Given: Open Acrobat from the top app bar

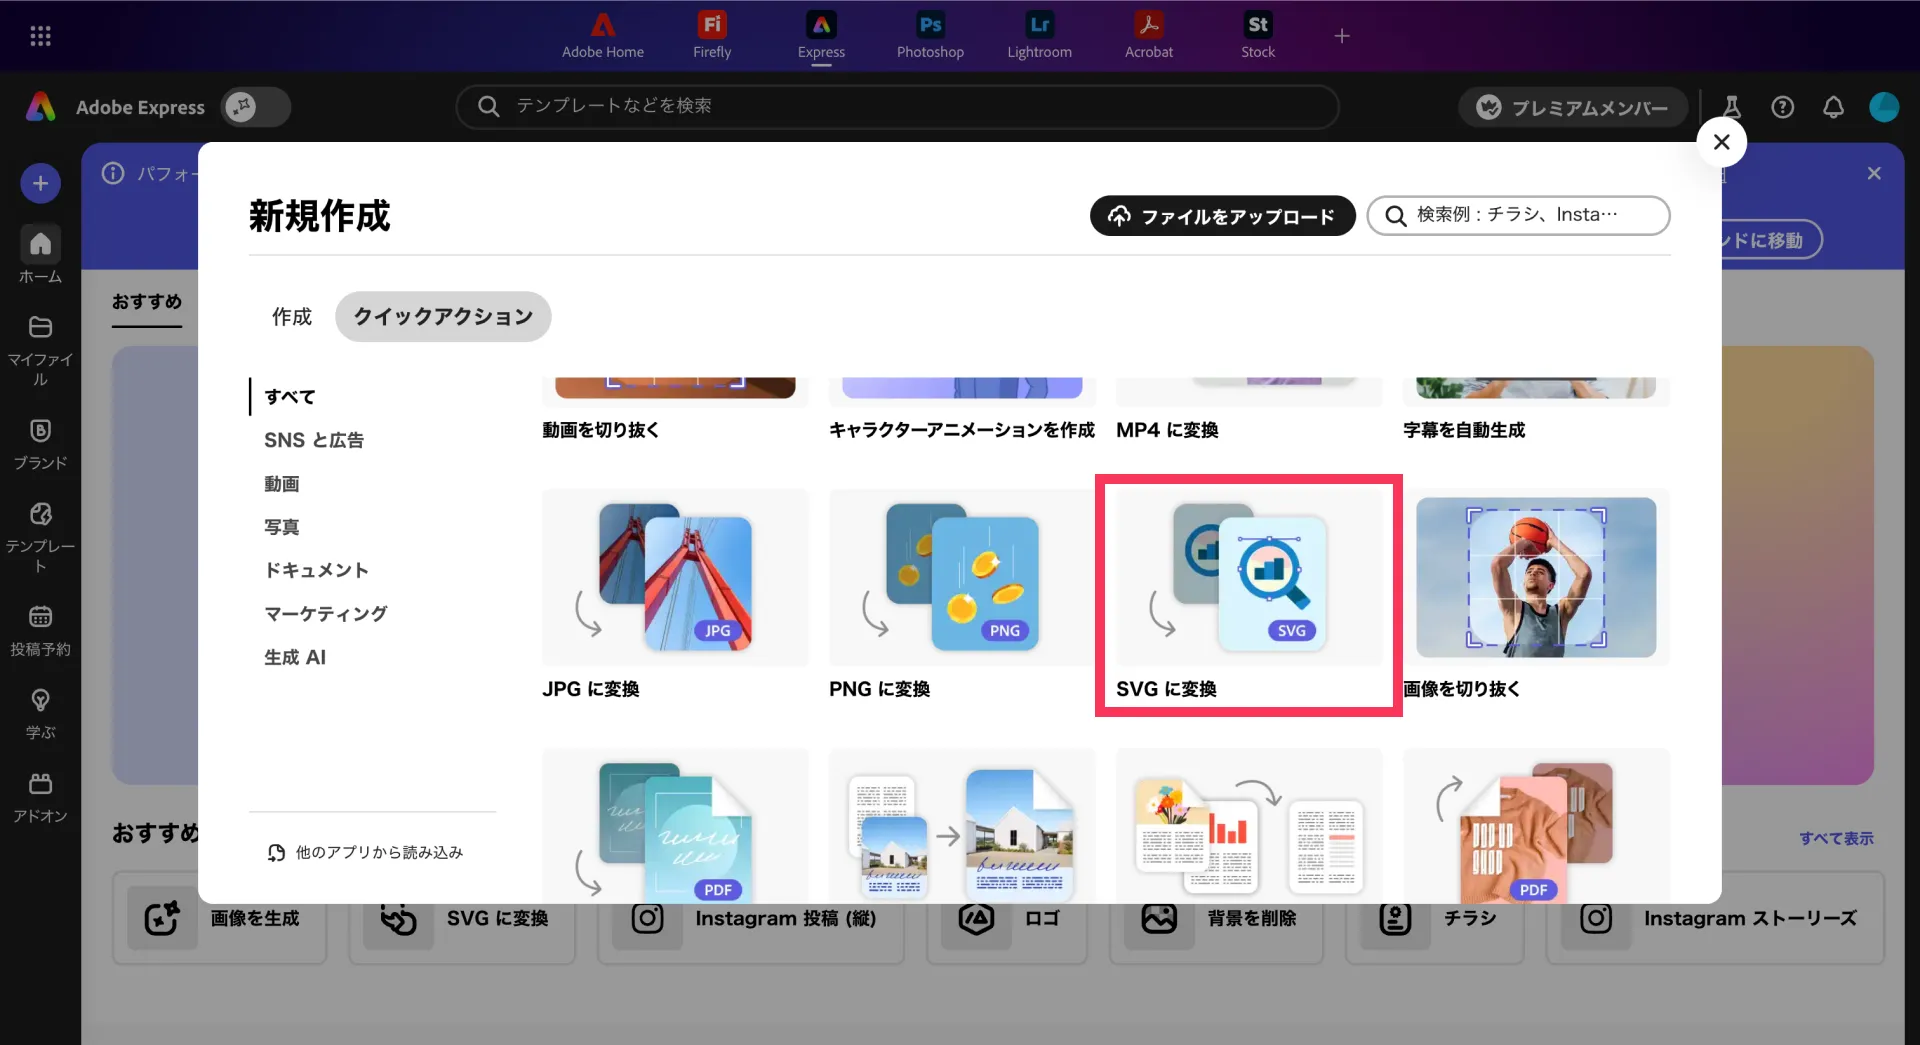Looking at the screenshot, I should pyautogui.click(x=1148, y=35).
